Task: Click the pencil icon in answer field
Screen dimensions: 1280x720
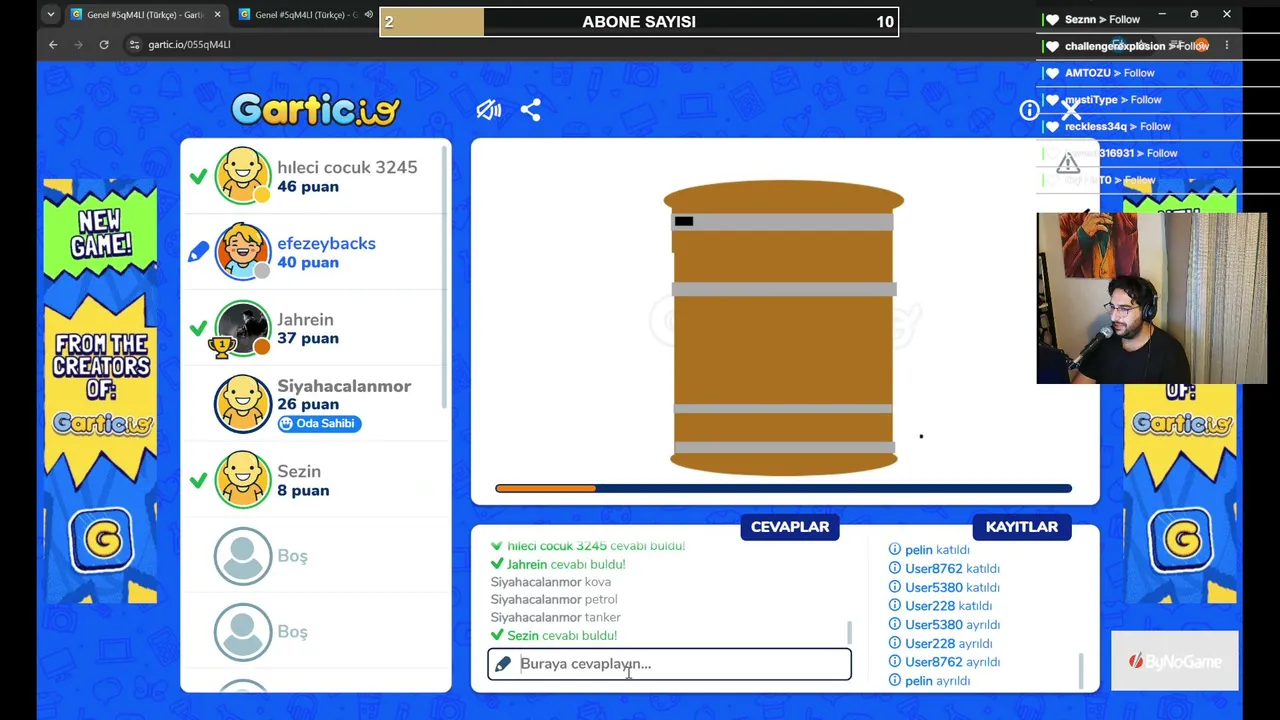Action: point(503,664)
